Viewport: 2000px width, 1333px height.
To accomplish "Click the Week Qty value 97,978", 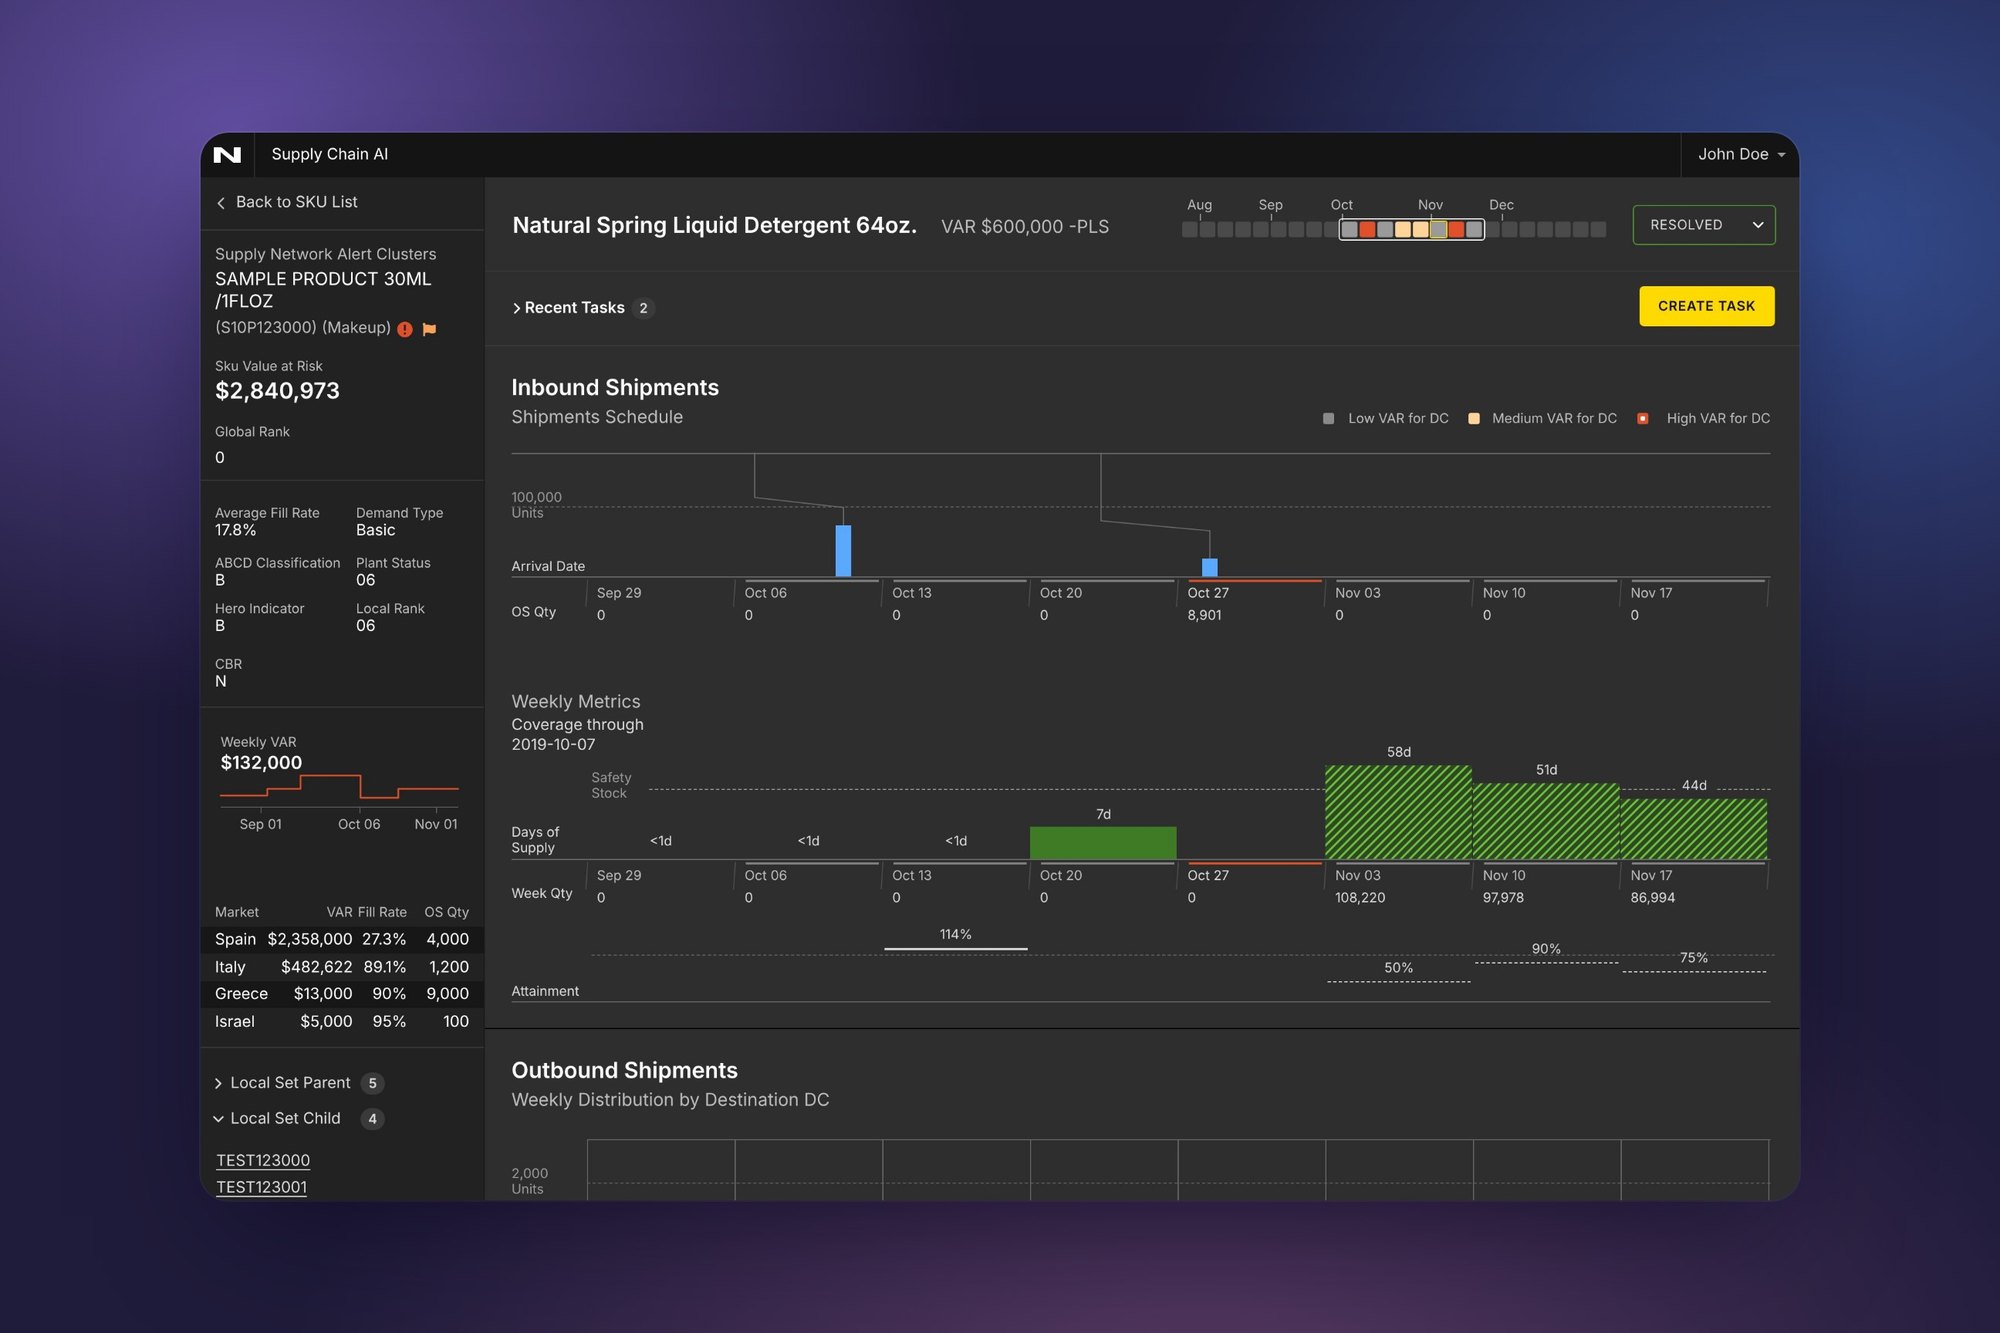I will click(1503, 898).
